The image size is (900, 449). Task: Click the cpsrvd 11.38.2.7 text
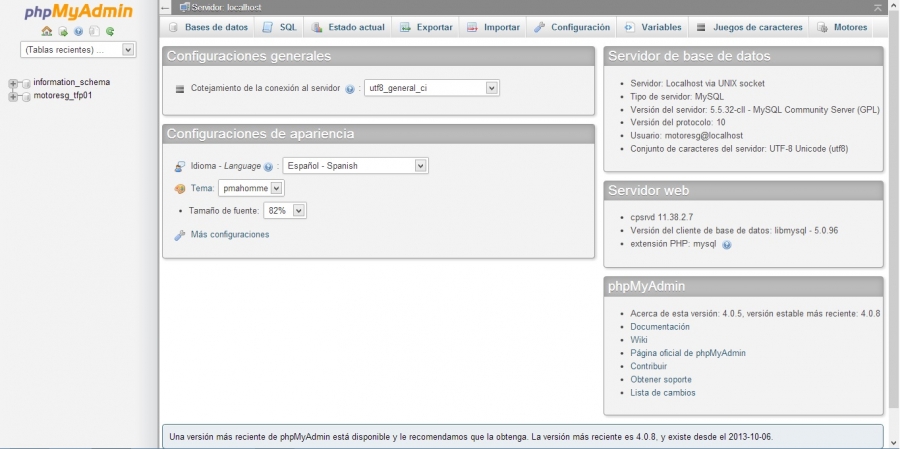pyautogui.click(x=661, y=217)
